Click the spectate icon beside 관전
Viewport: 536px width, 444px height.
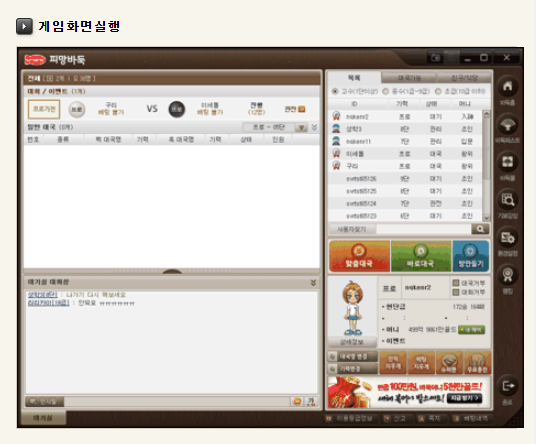(302, 109)
